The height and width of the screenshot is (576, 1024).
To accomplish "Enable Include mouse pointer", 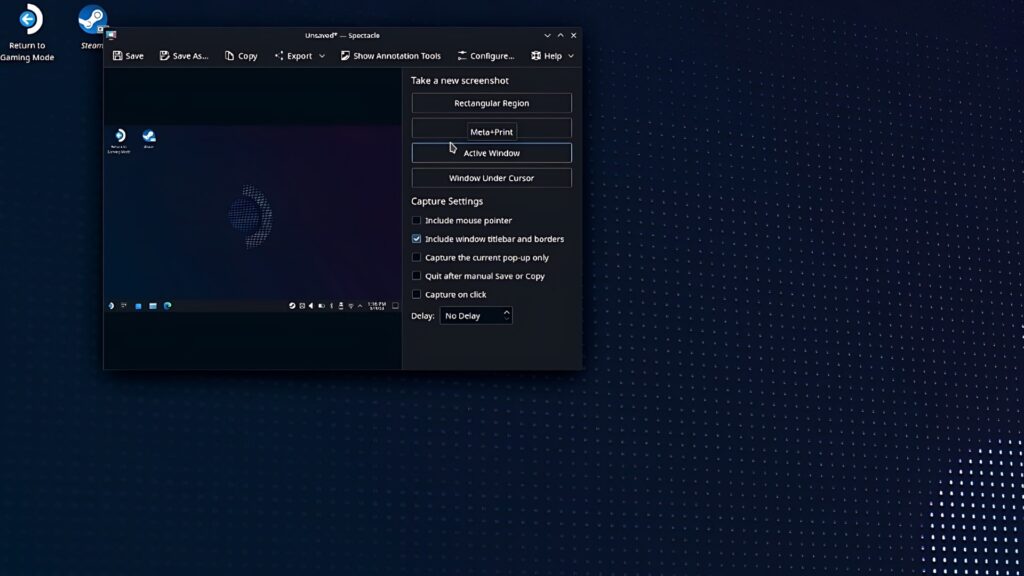I will coord(417,220).
